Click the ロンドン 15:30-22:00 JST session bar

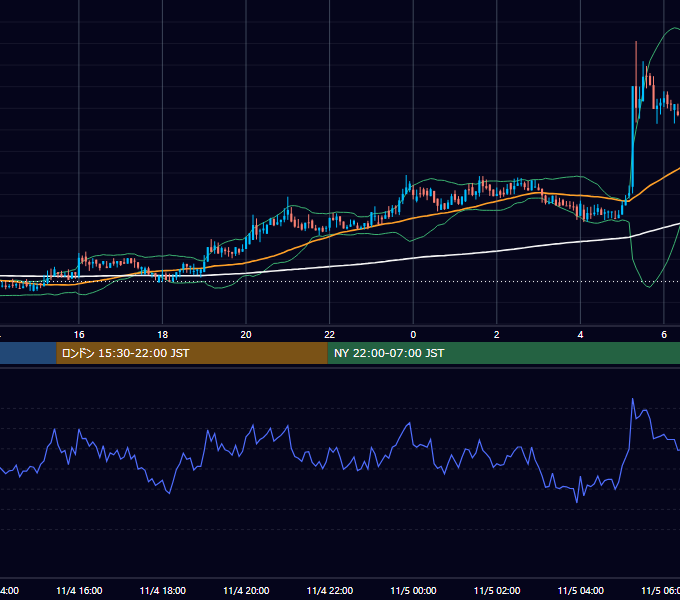192,353
